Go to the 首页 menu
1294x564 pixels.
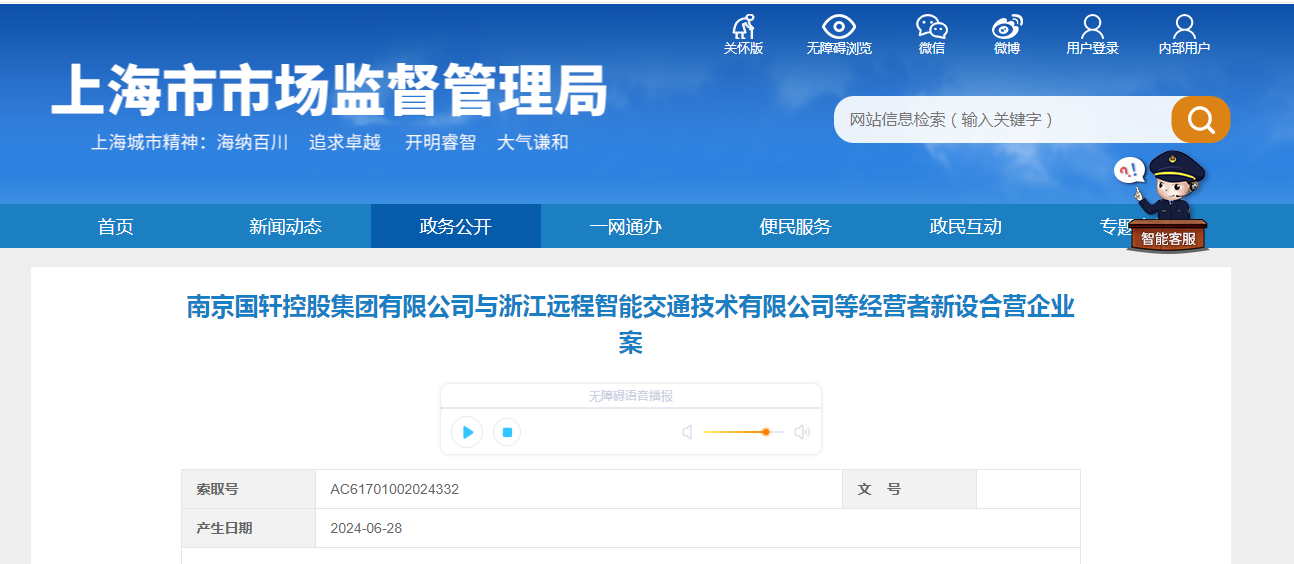click(116, 227)
